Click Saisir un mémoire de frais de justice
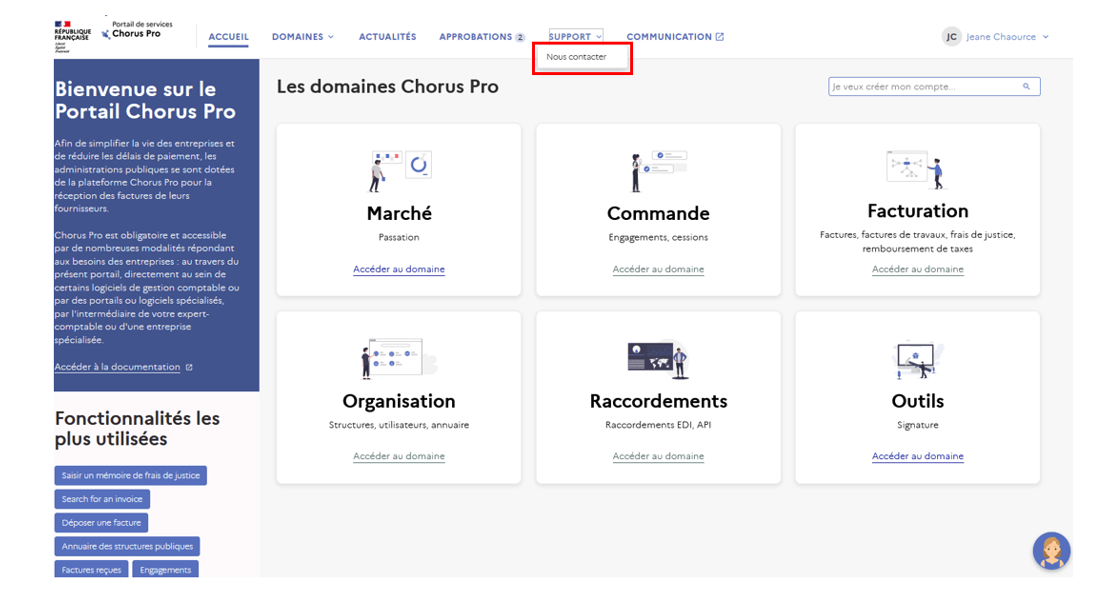Viewport: 1105px width, 593px height. pyautogui.click(x=130, y=475)
